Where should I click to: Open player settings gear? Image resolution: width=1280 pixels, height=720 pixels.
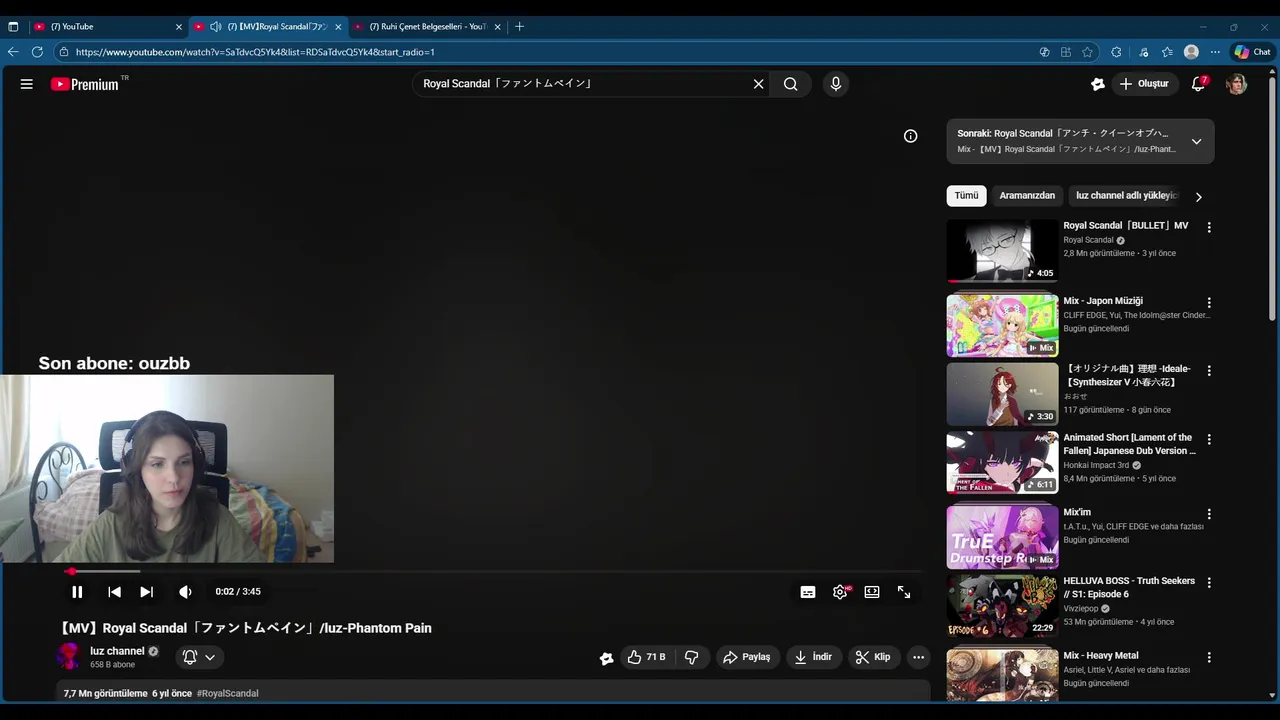(840, 592)
